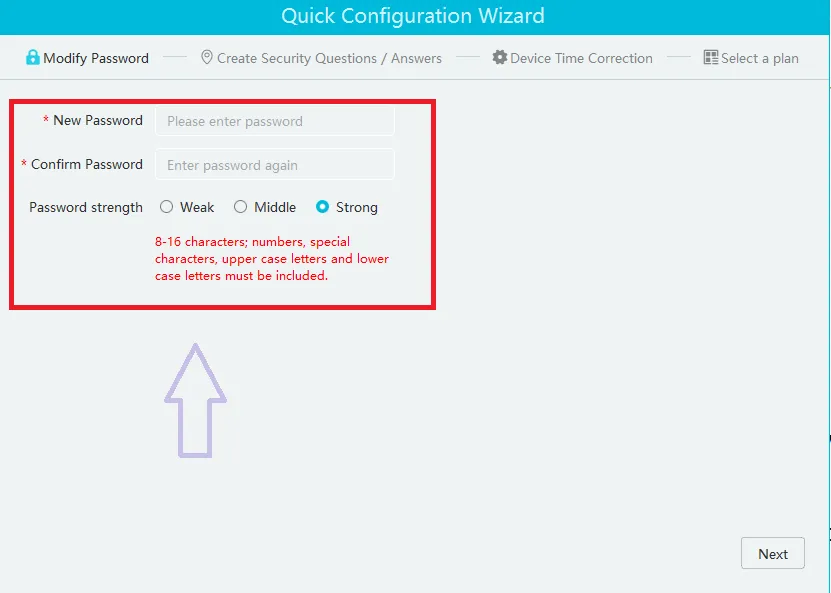Click the pin icon beside Create Security Questions
831x593 pixels.
[x=207, y=58]
